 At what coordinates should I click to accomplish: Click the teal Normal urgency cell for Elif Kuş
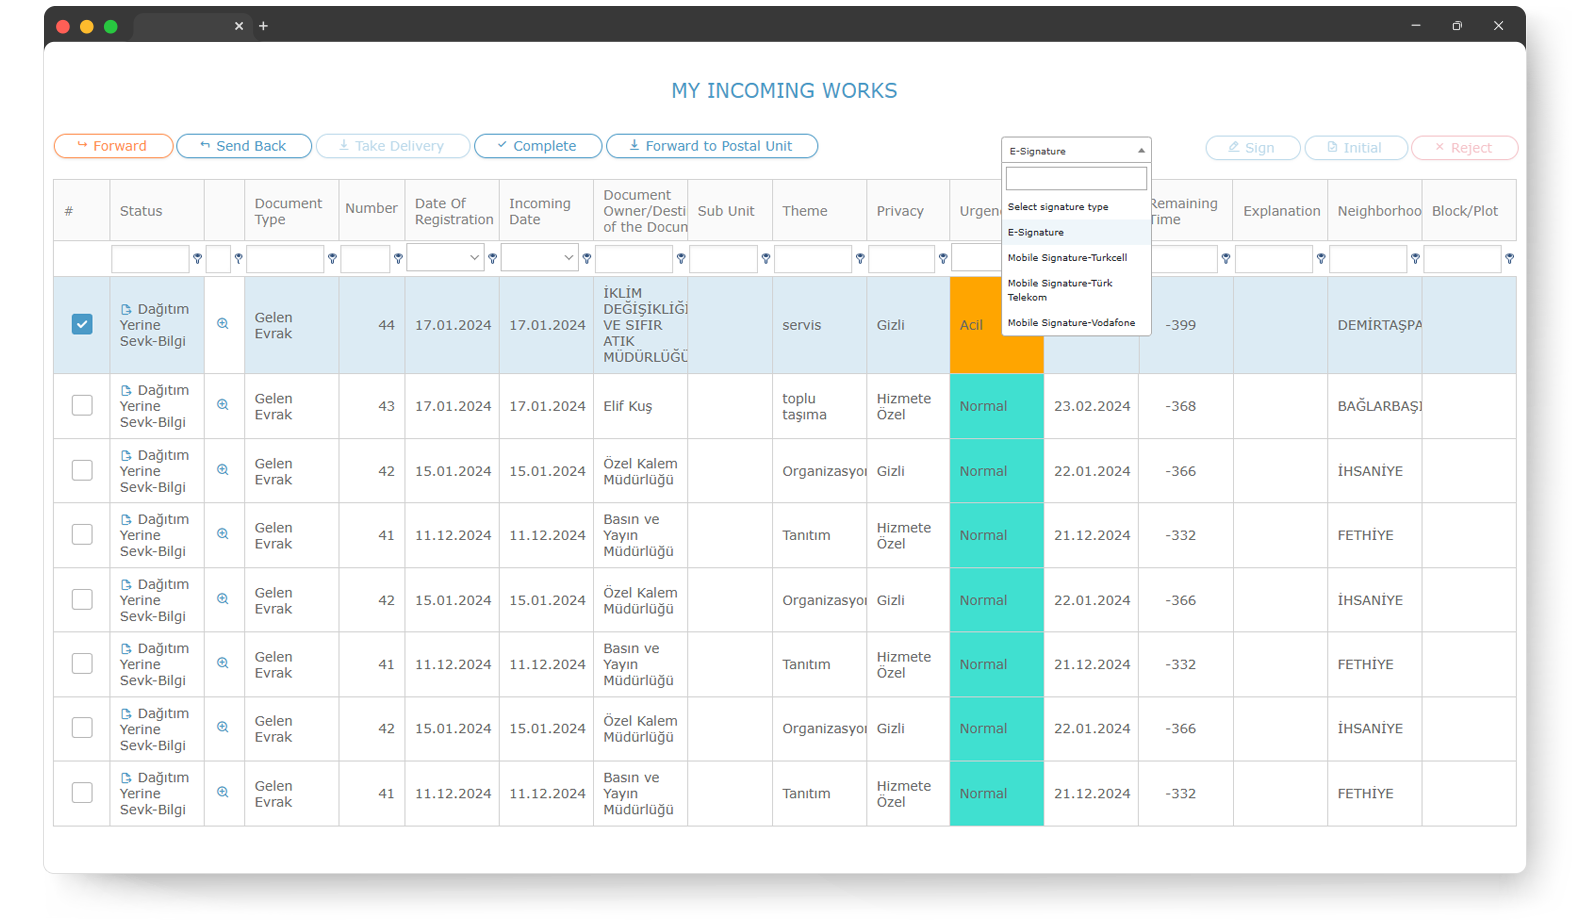click(996, 406)
